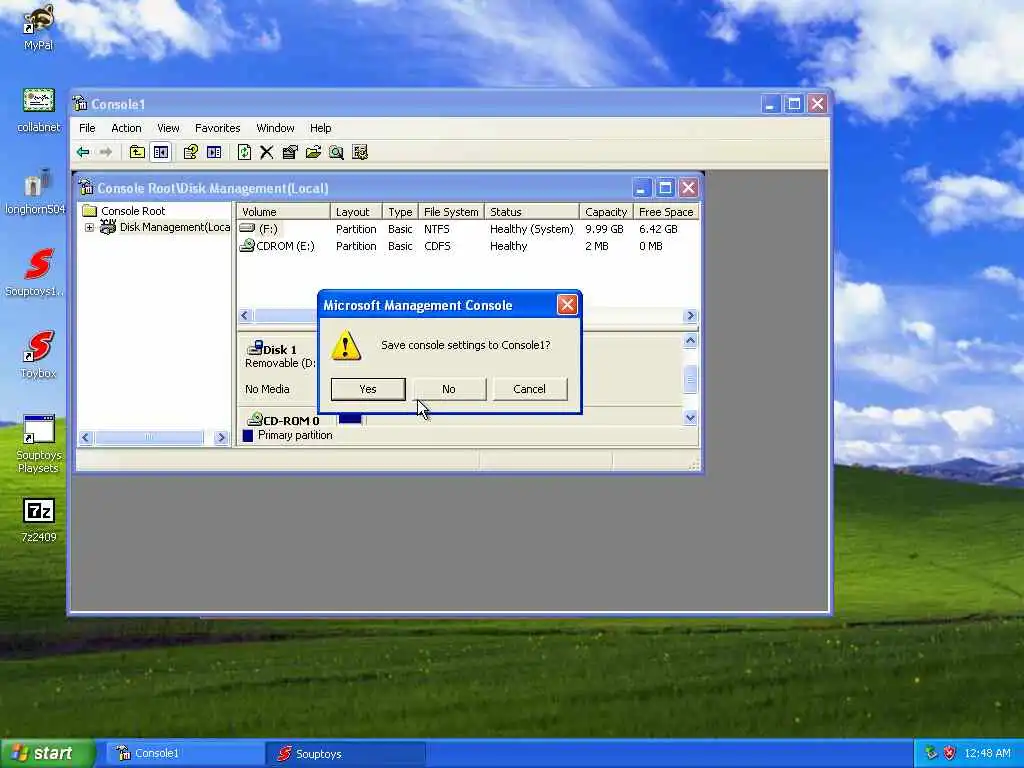Open the Souptoys1.. desktop icon
Viewport: 1024px width, 768px height.
pyautogui.click(x=35, y=273)
